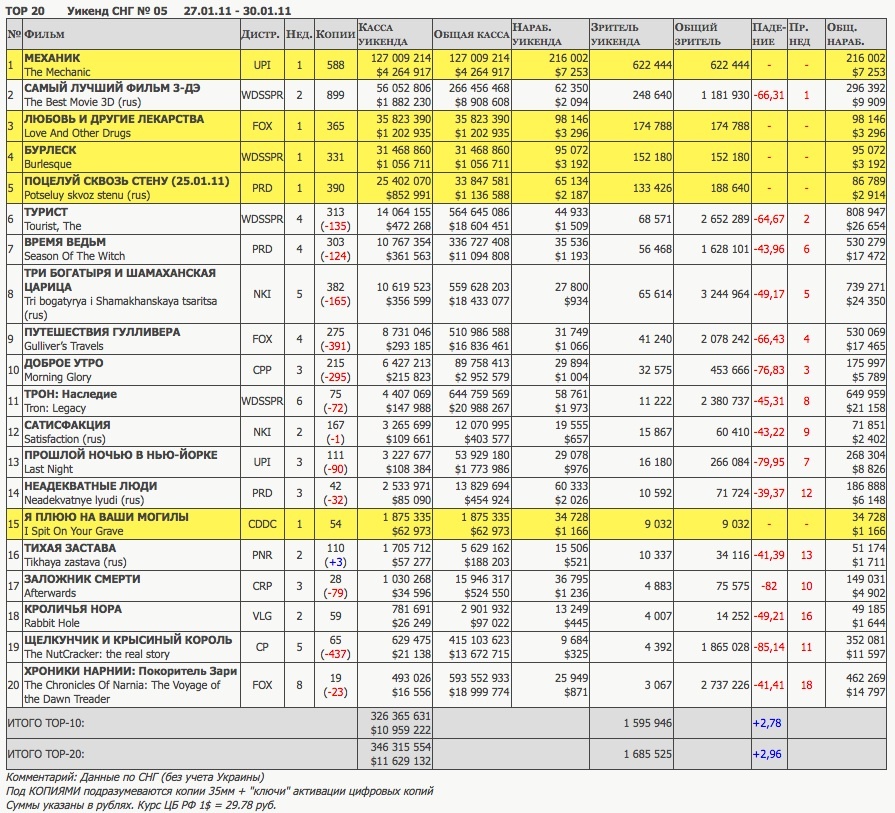Select the +2,78 change value in TOP-10 row
Image resolution: width=895 pixels, height=813 pixels.
point(767,723)
